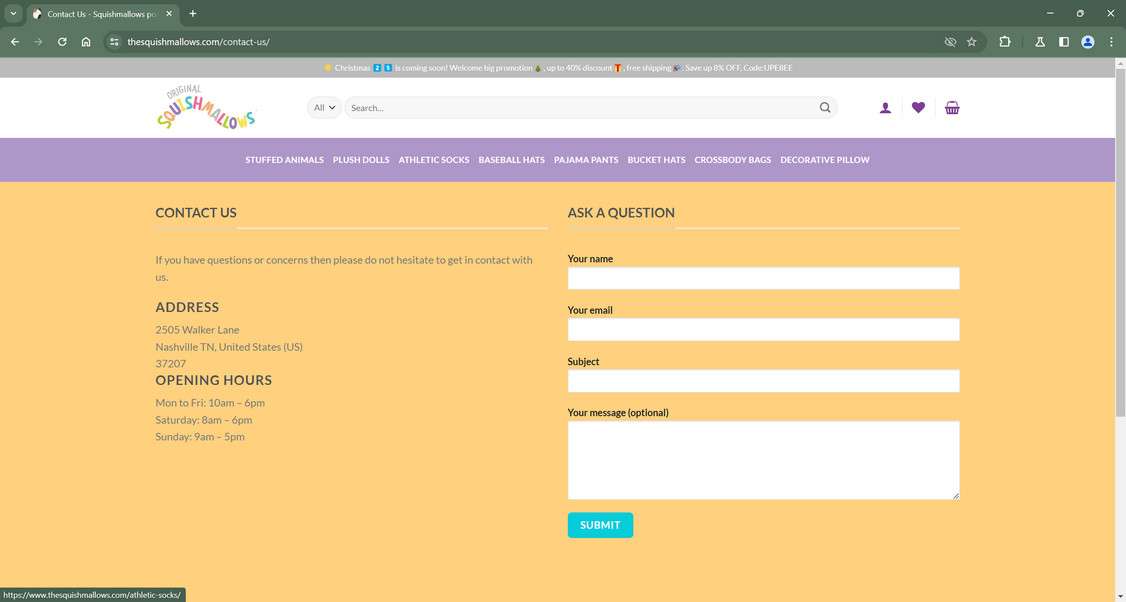This screenshot has width=1126, height=602.
Task: Click the search magnifier icon
Action: coord(825,108)
